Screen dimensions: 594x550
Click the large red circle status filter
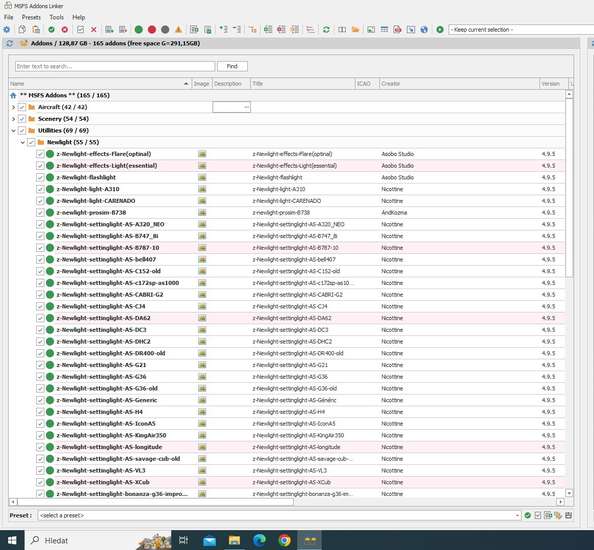[x=152, y=30]
